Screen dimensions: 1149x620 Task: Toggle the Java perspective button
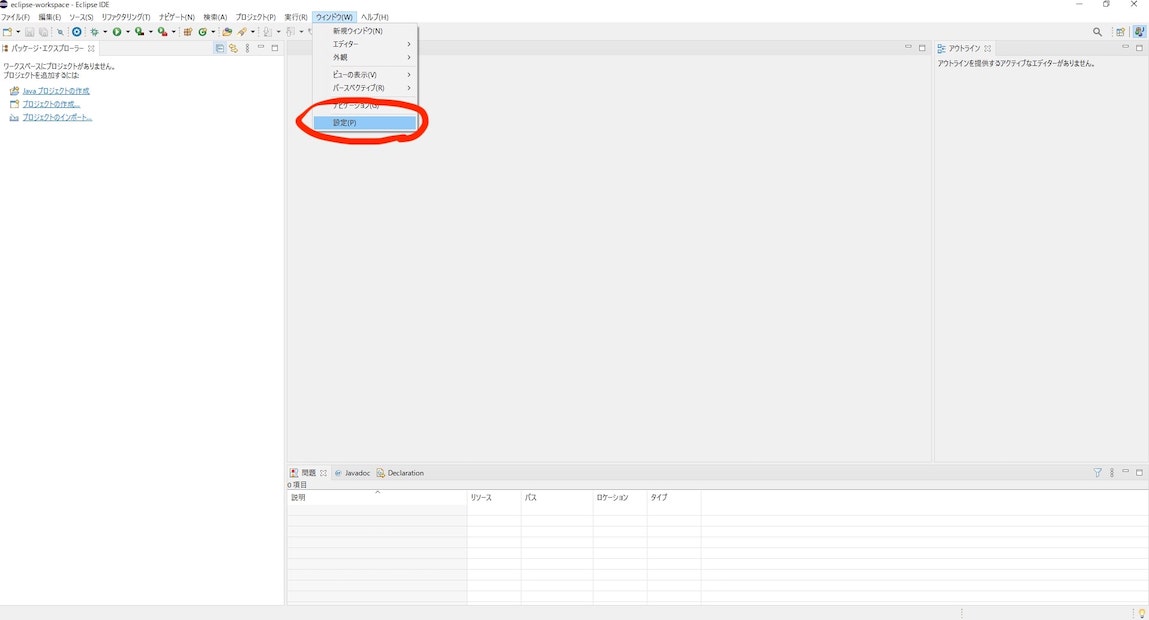[1139, 32]
